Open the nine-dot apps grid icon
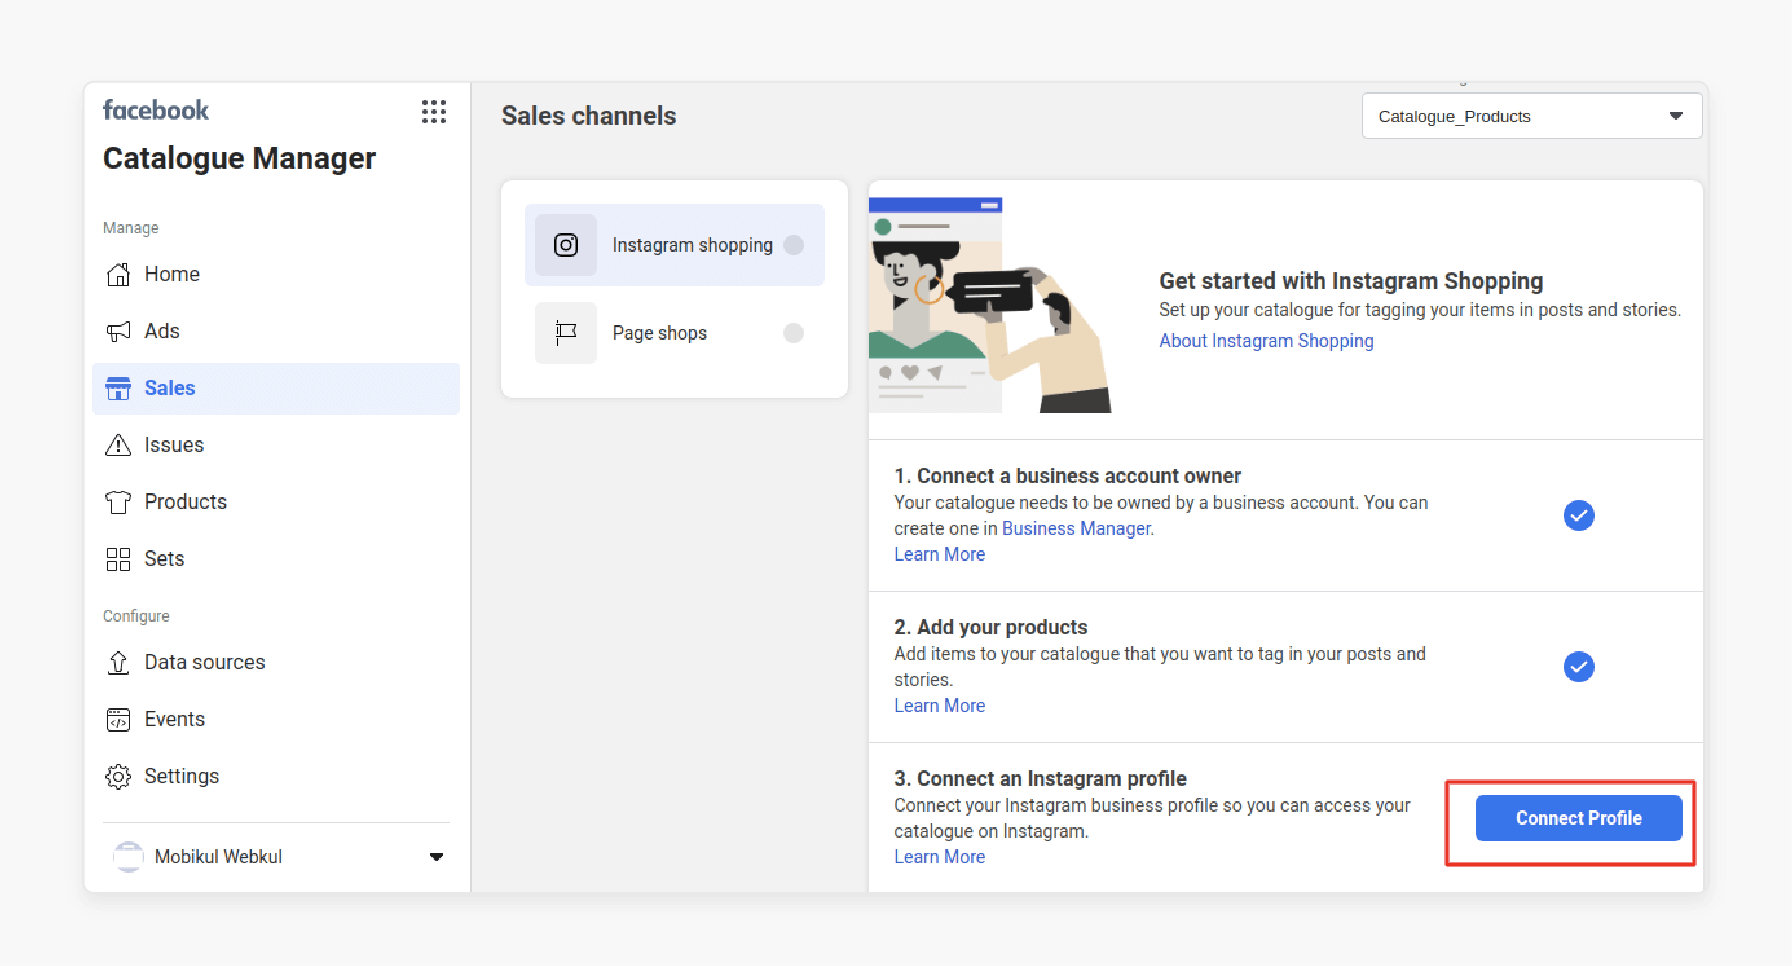Viewport: 1792px width, 966px height. pos(433,111)
